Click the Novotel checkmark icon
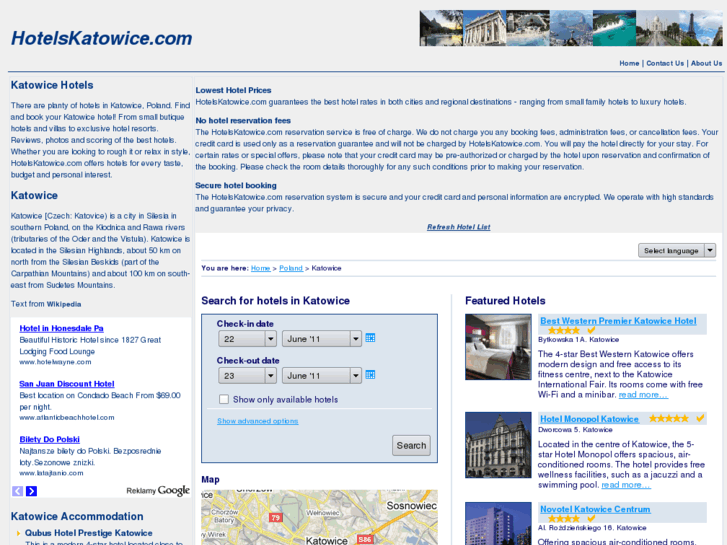The height and width of the screenshot is (545, 727). pos(591,519)
